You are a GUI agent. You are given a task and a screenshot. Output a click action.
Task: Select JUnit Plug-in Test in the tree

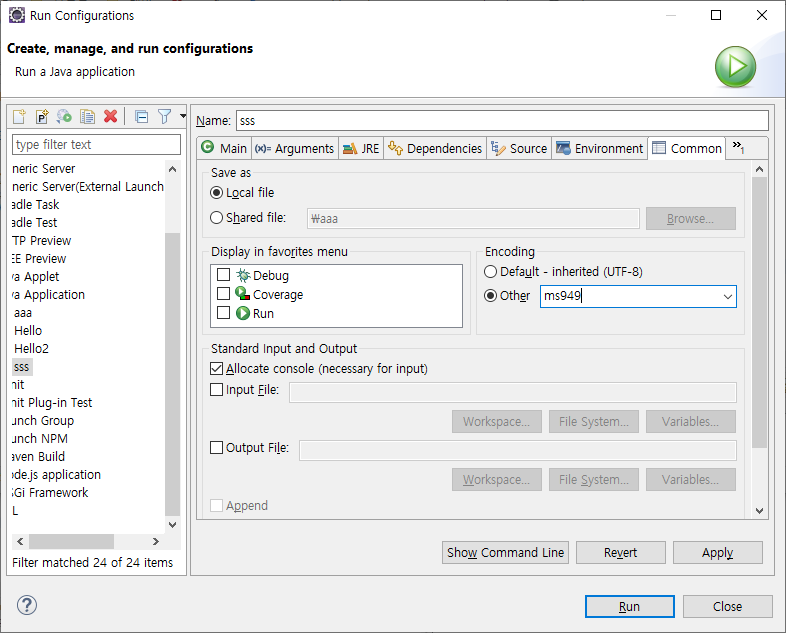point(52,402)
